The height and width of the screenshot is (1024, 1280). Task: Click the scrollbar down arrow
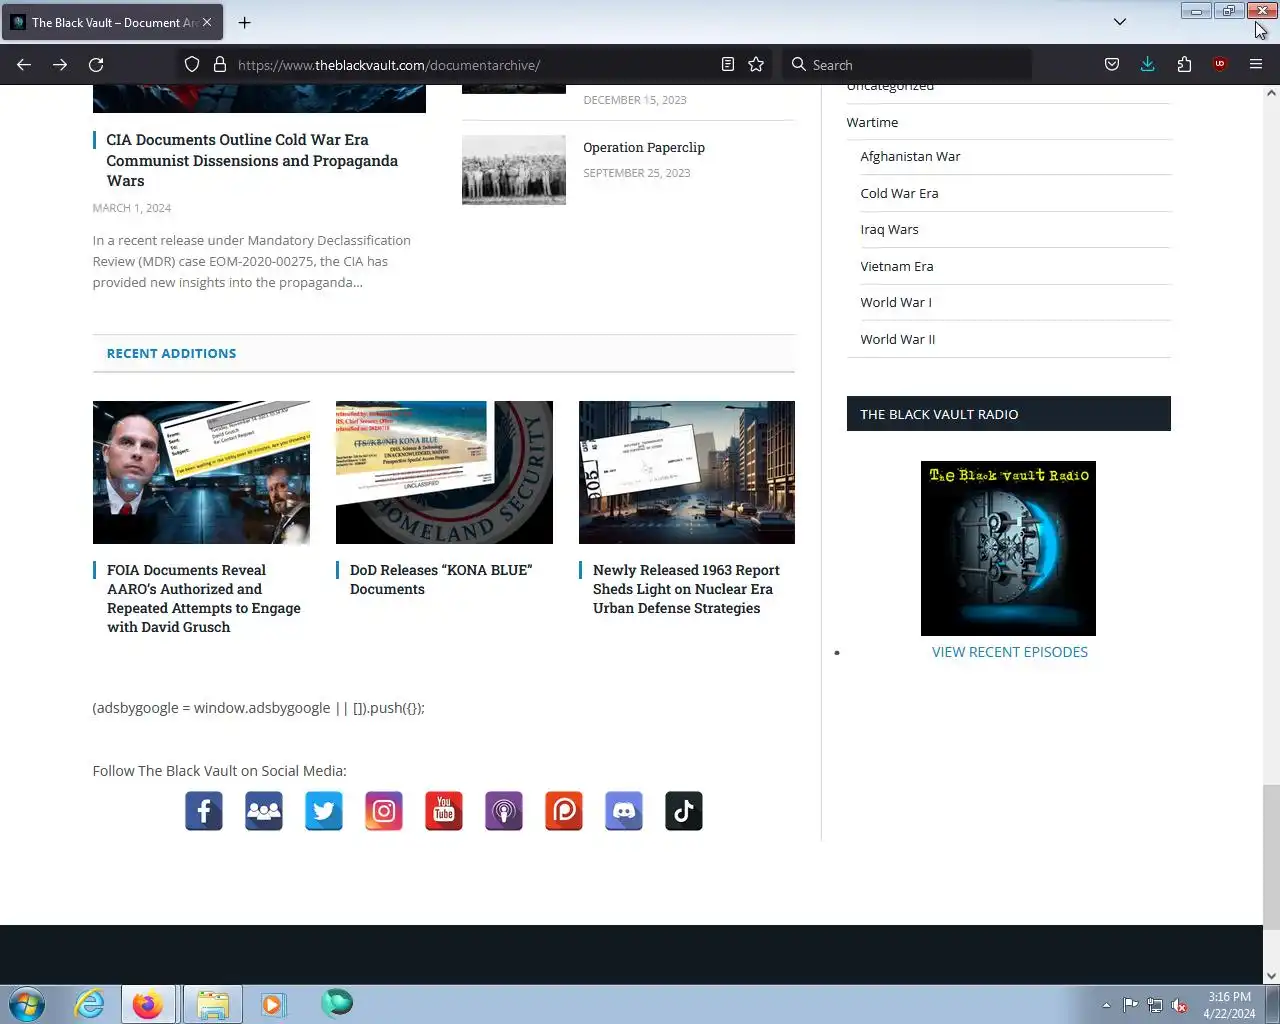(1271, 976)
